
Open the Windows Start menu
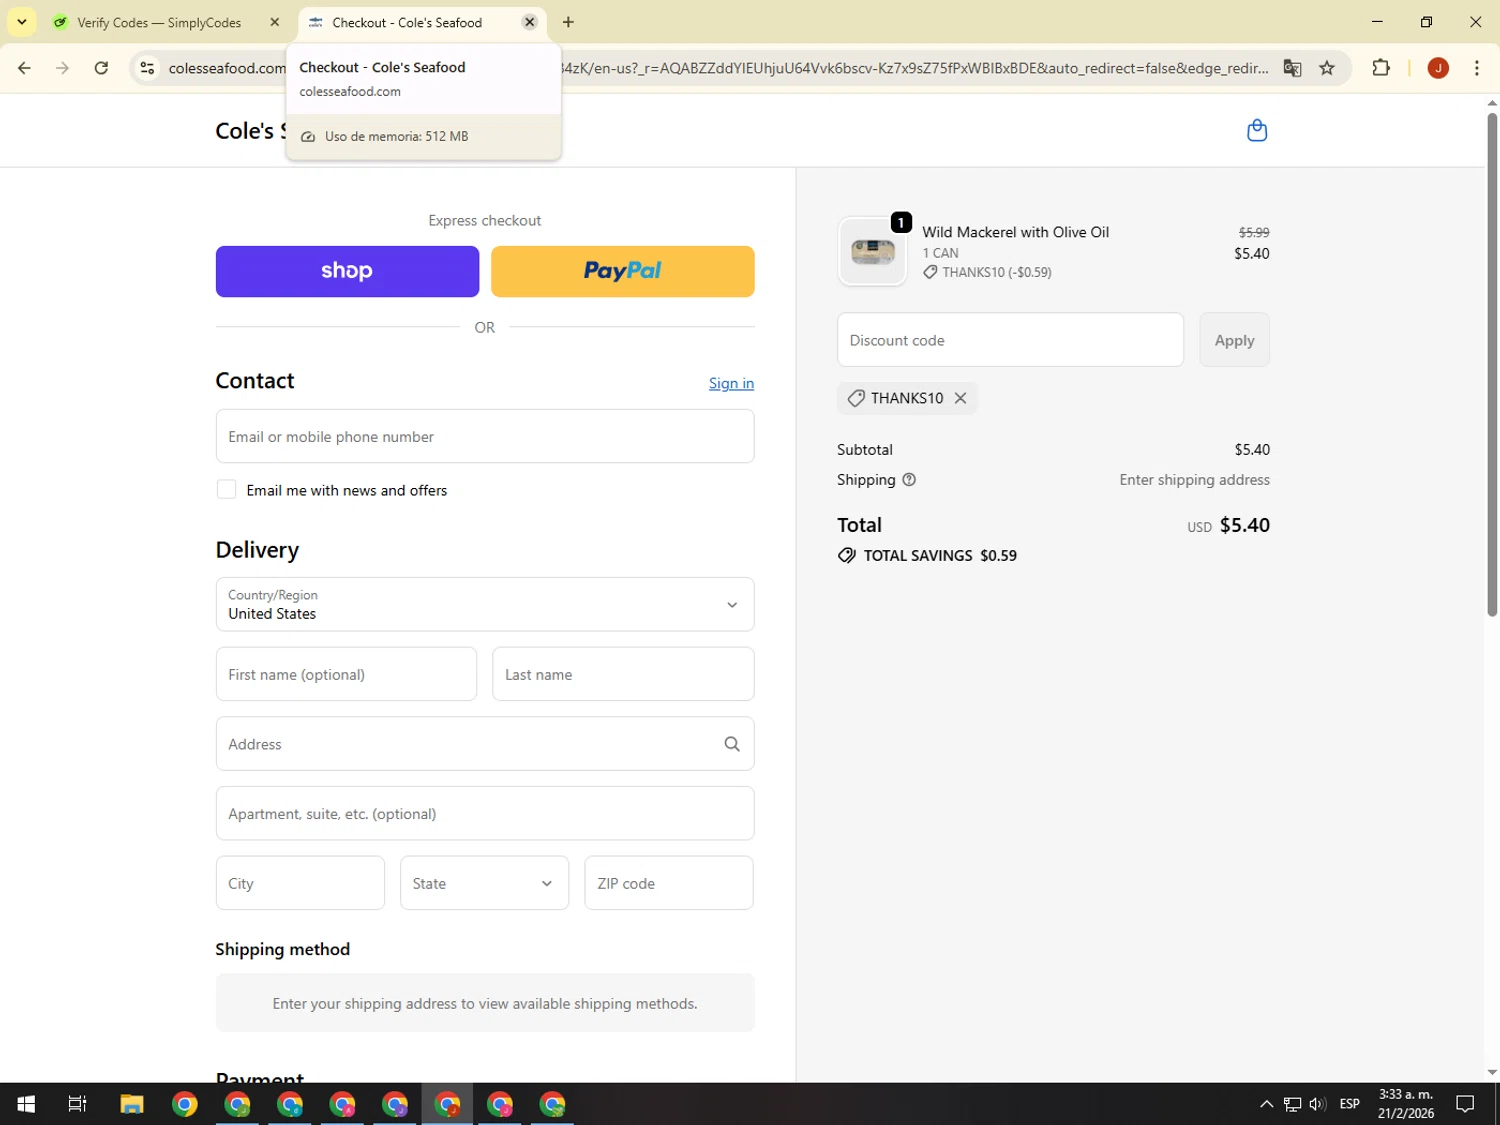point(26,1104)
